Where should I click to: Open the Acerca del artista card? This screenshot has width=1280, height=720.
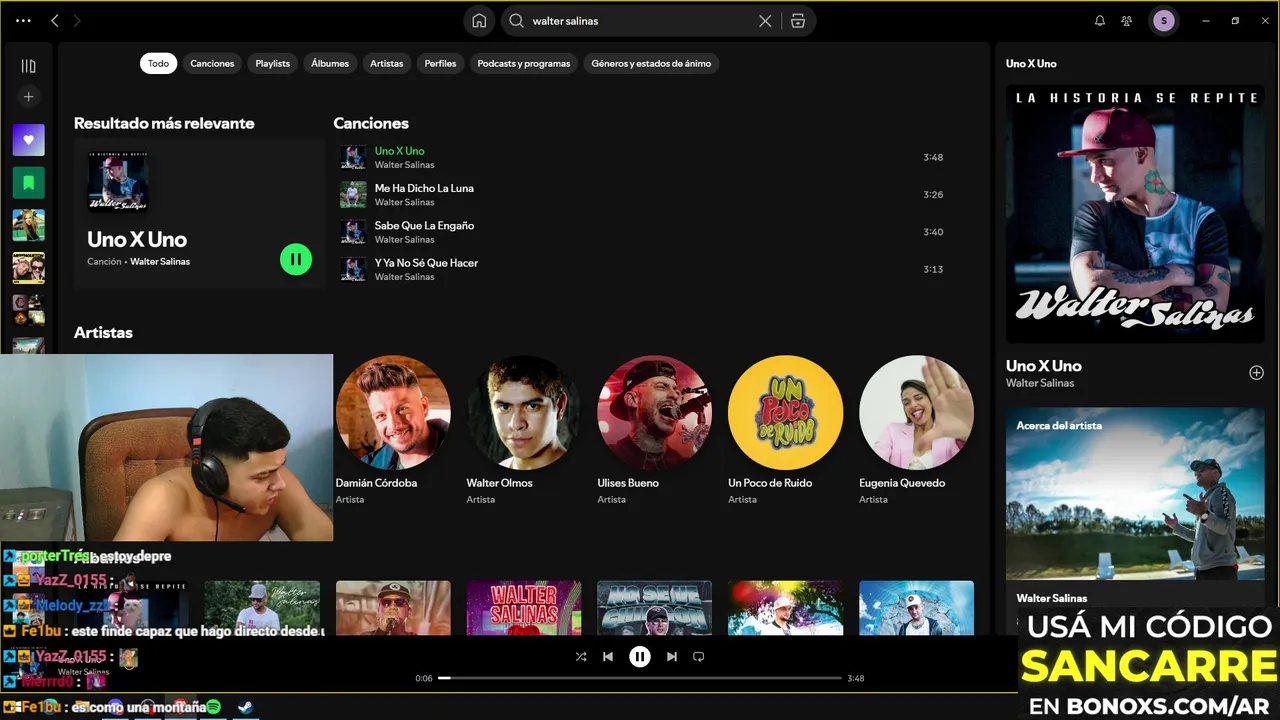pyautogui.click(x=1135, y=520)
